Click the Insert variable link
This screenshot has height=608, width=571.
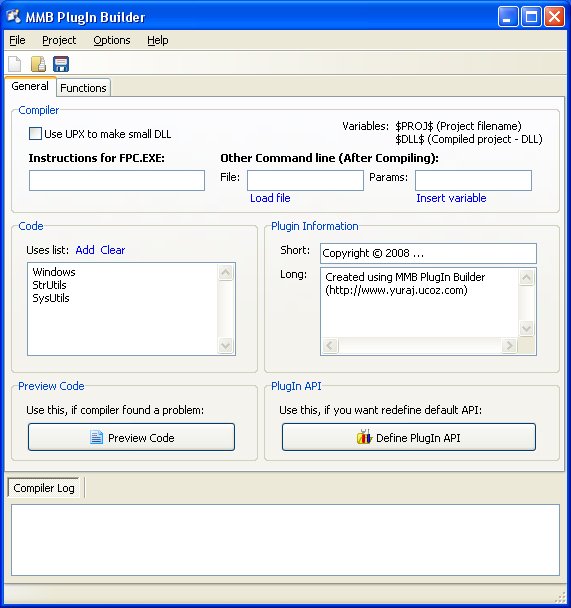pyautogui.click(x=451, y=198)
